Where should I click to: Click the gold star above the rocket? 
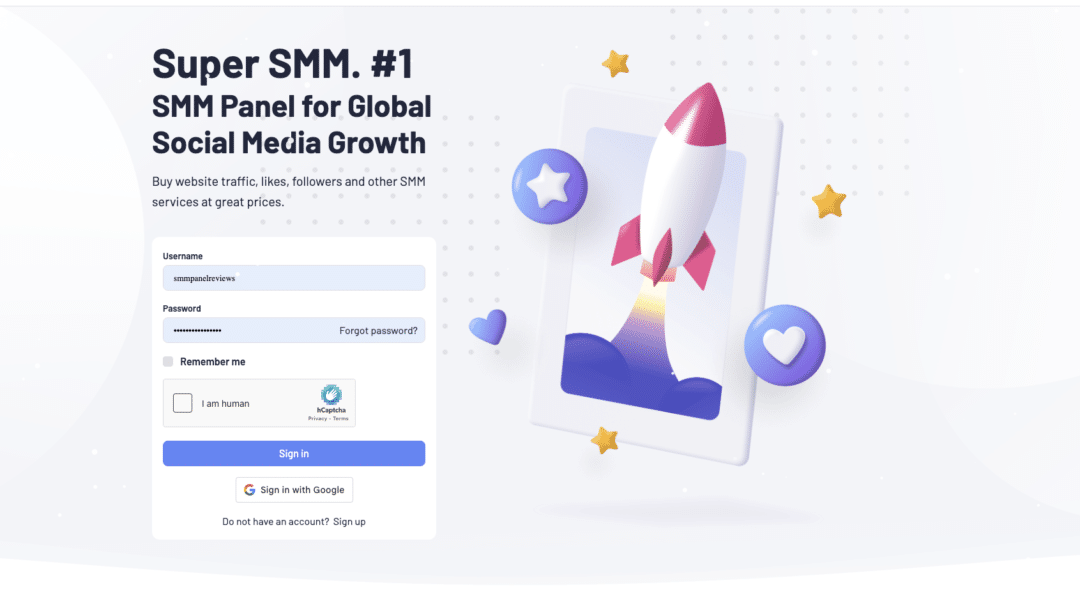pyautogui.click(x=616, y=63)
